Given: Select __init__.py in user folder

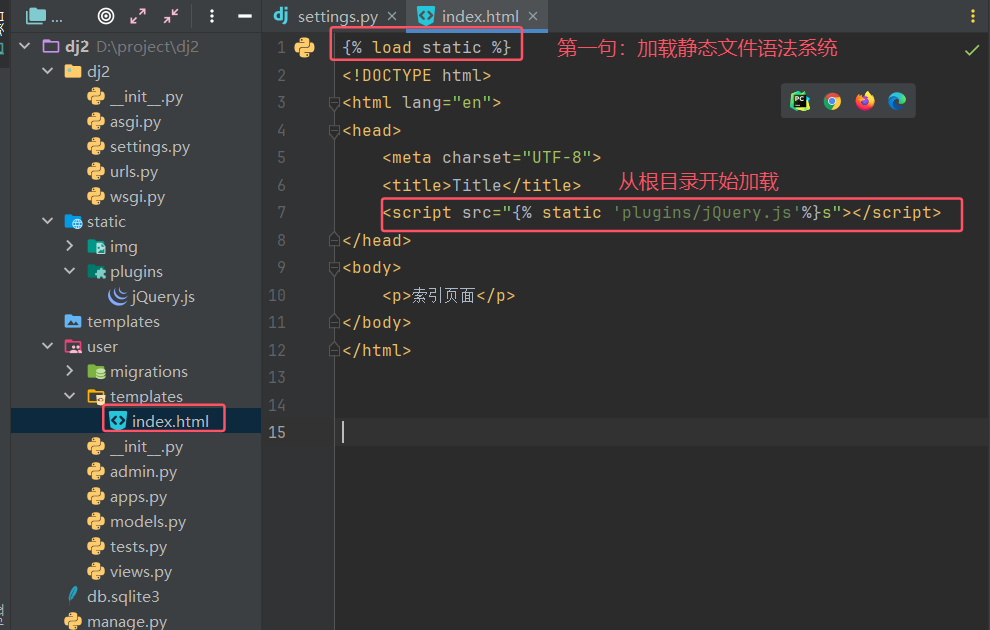Looking at the screenshot, I should 146,446.
